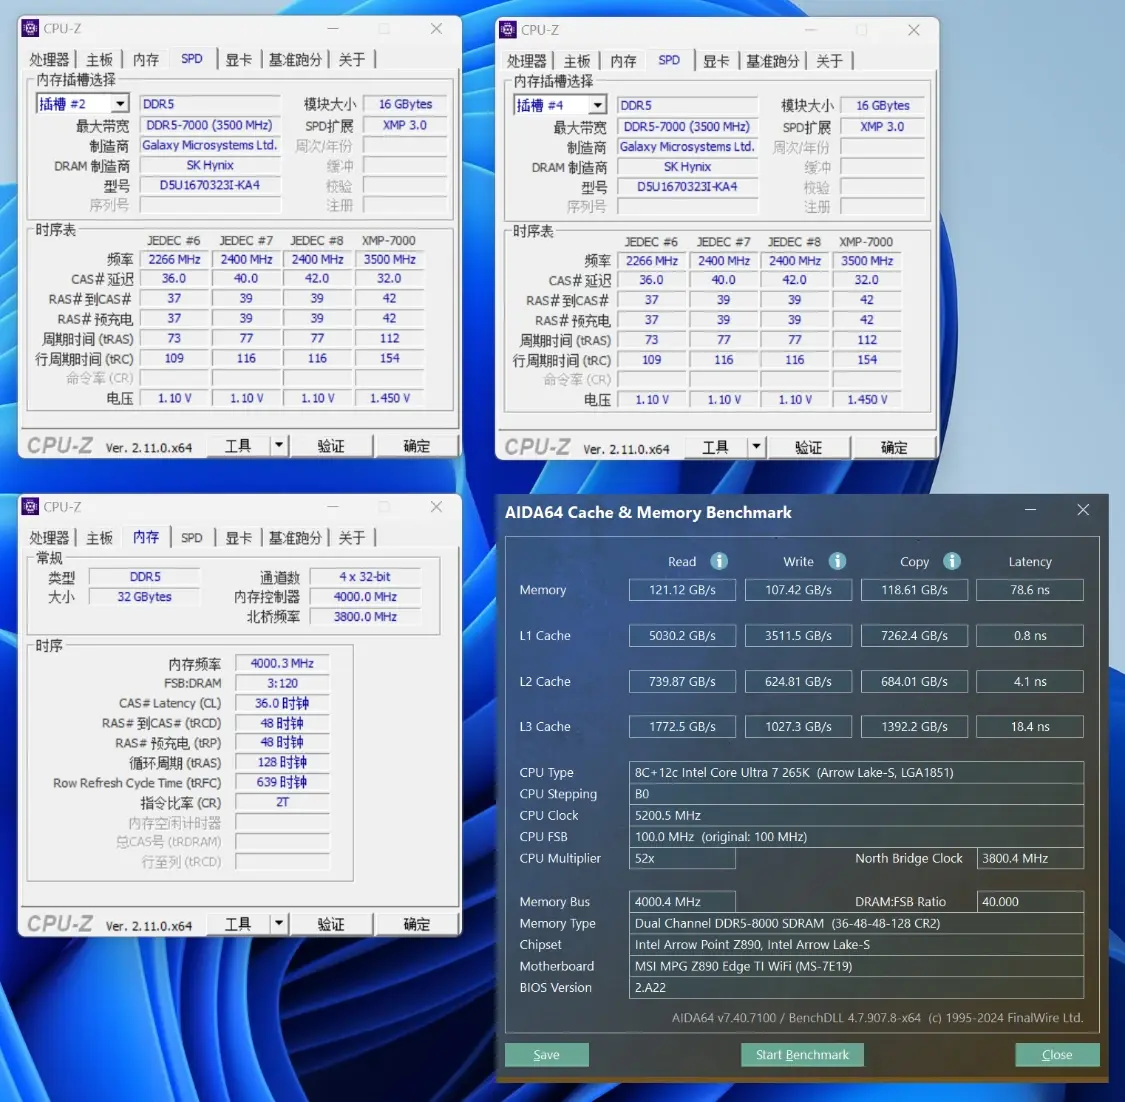Click Memory Read value 121.12 GB/s
The width and height of the screenshot is (1125, 1102).
(682, 590)
